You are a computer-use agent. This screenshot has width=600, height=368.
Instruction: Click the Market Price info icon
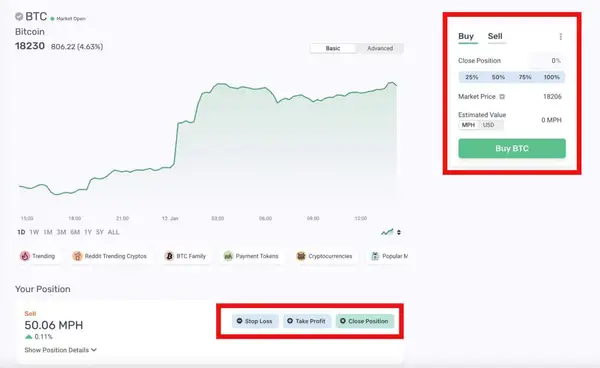point(502,97)
